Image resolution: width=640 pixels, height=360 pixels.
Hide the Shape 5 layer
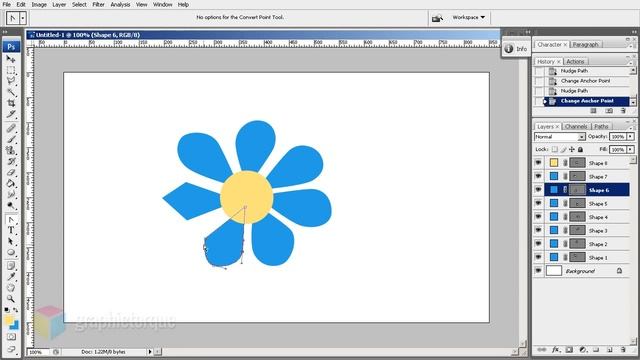point(538,203)
